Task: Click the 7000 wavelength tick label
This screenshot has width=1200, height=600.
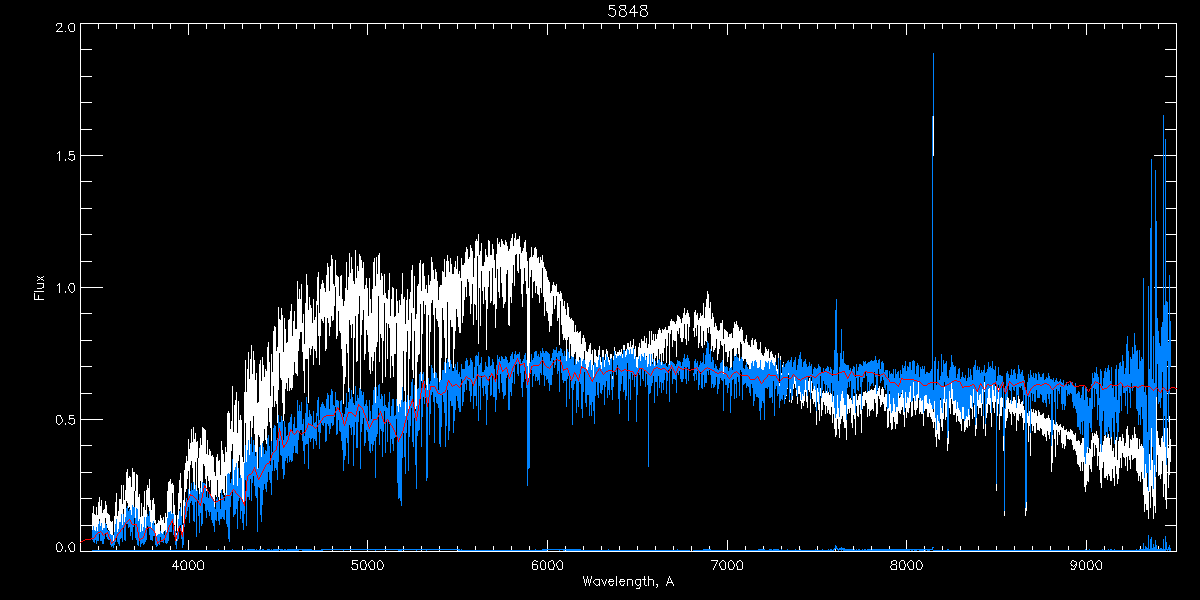Action: tap(727, 566)
